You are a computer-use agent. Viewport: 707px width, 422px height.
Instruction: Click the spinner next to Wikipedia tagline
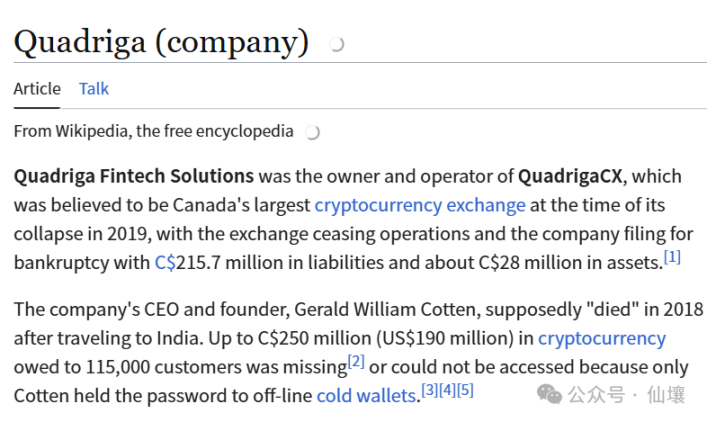pos(312,133)
